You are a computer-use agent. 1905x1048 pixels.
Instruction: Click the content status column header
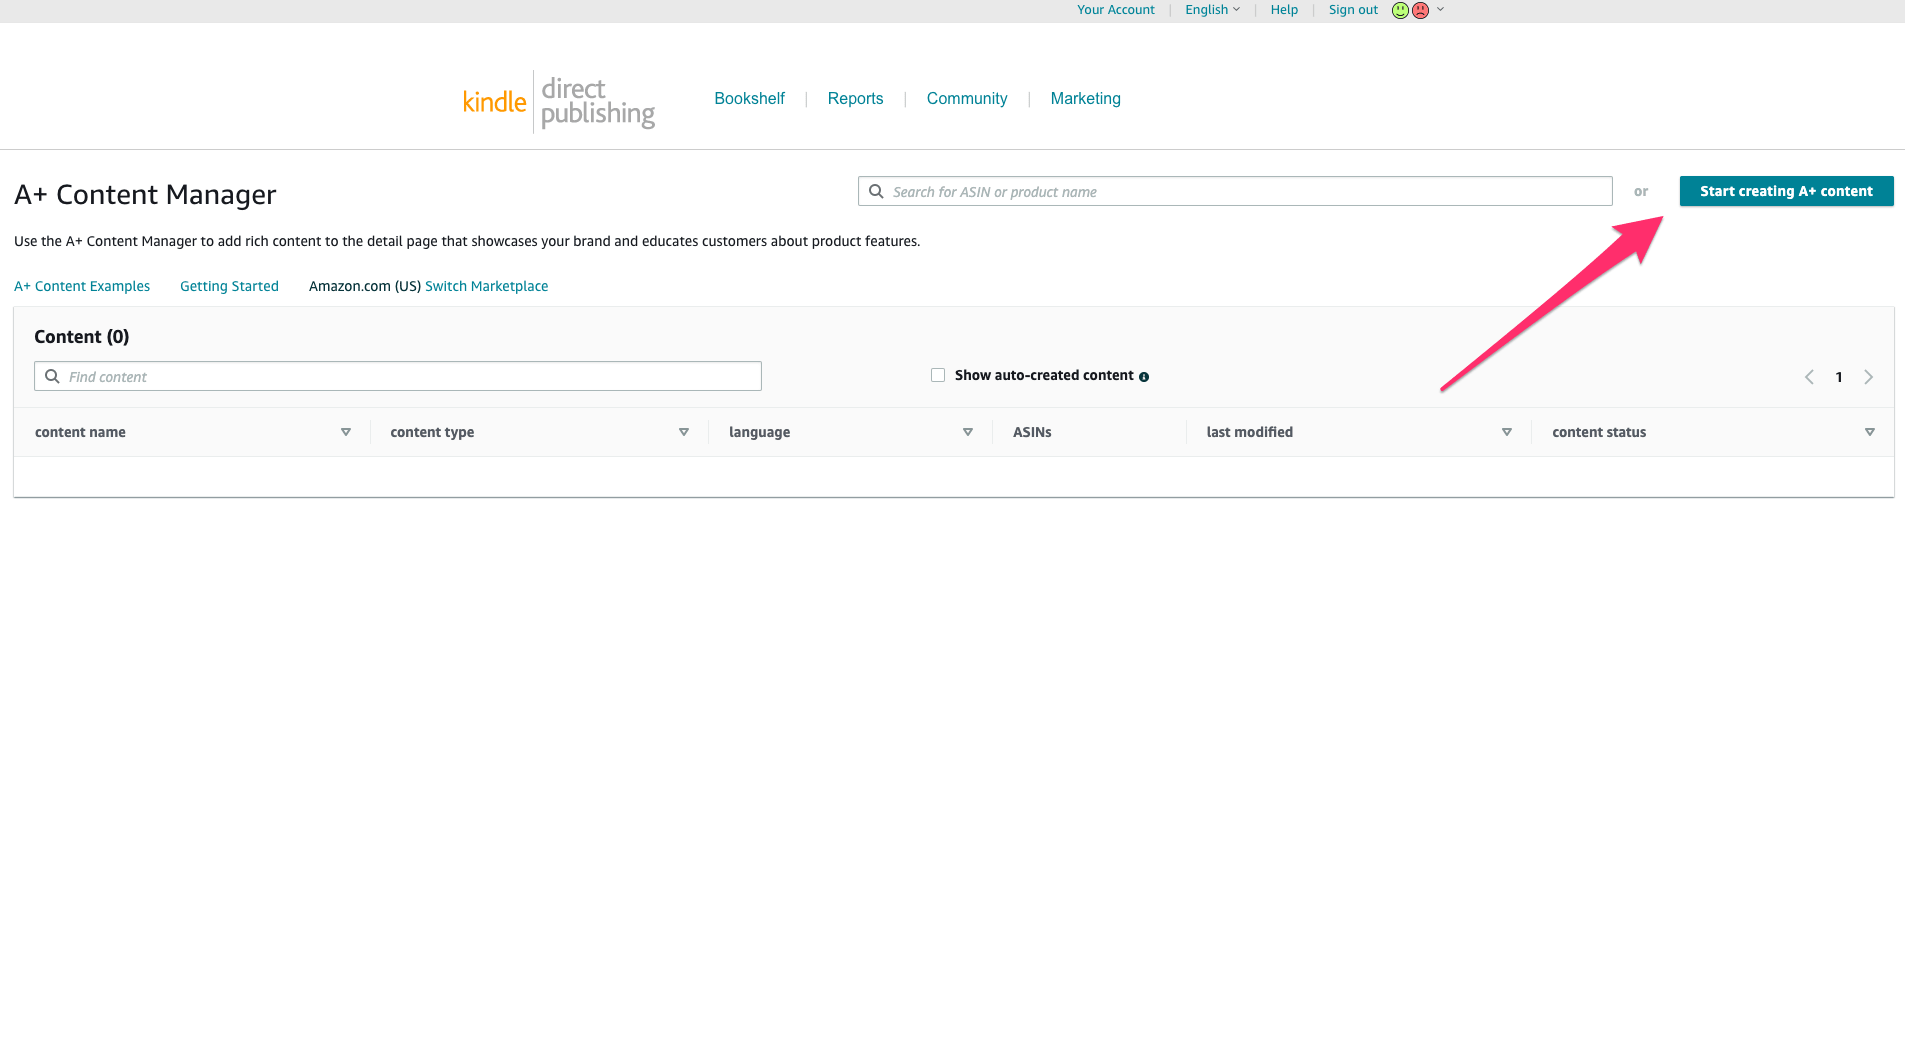pyautogui.click(x=1599, y=432)
